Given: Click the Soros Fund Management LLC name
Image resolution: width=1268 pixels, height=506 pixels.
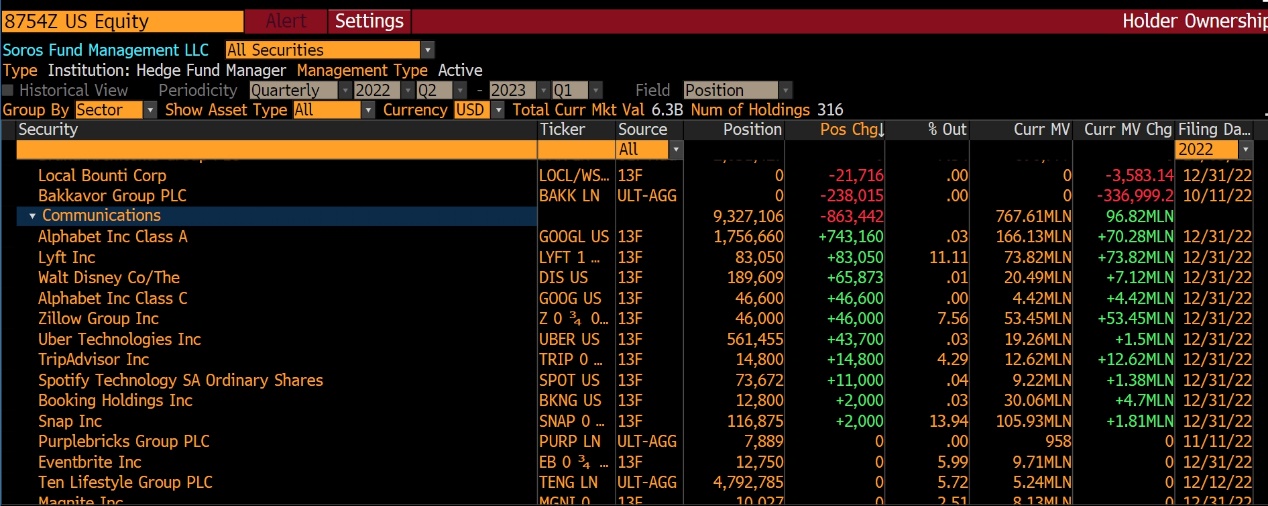Looking at the screenshot, I should tap(106, 50).
